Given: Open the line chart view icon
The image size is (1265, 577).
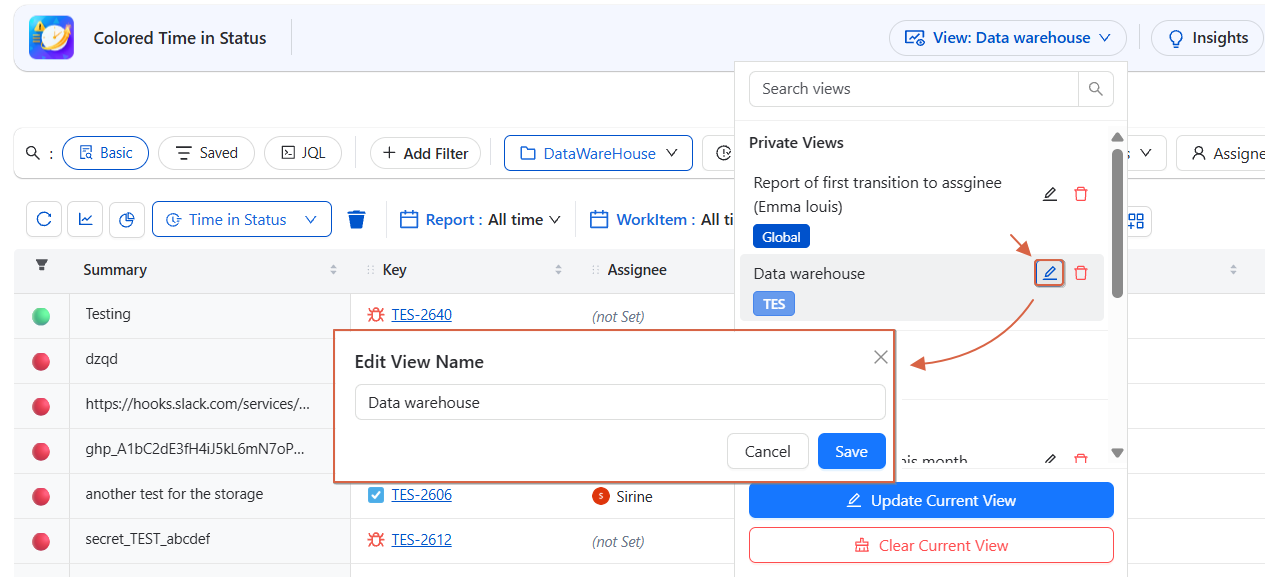Looking at the screenshot, I should click(85, 219).
